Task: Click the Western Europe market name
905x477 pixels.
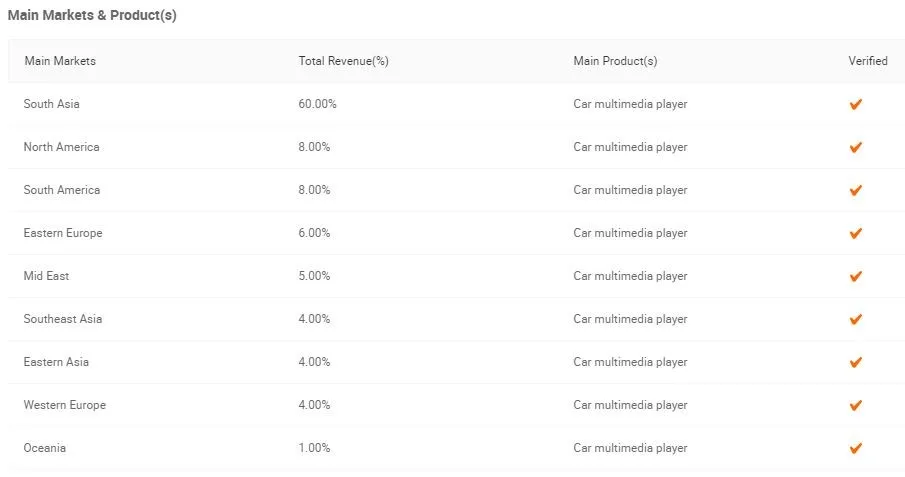Action: coord(65,405)
